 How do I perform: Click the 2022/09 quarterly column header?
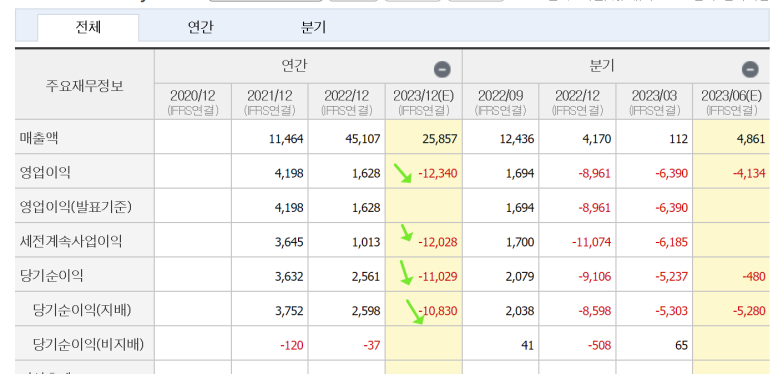[500, 102]
